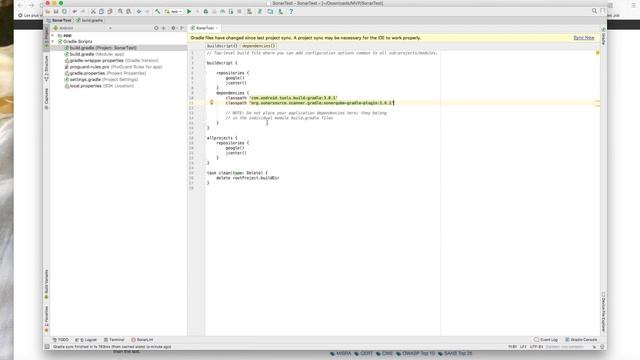
Task: Open the SonarLint tool window tab
Action: 142,340
